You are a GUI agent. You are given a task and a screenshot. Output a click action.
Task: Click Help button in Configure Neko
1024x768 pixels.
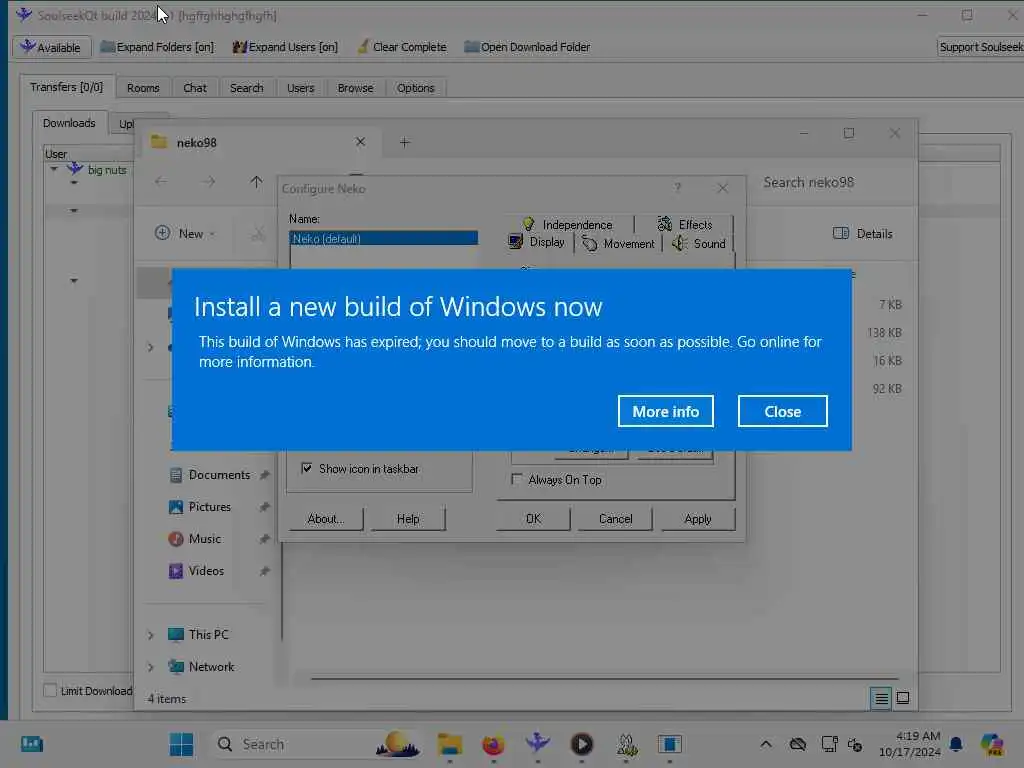(408, 519)
